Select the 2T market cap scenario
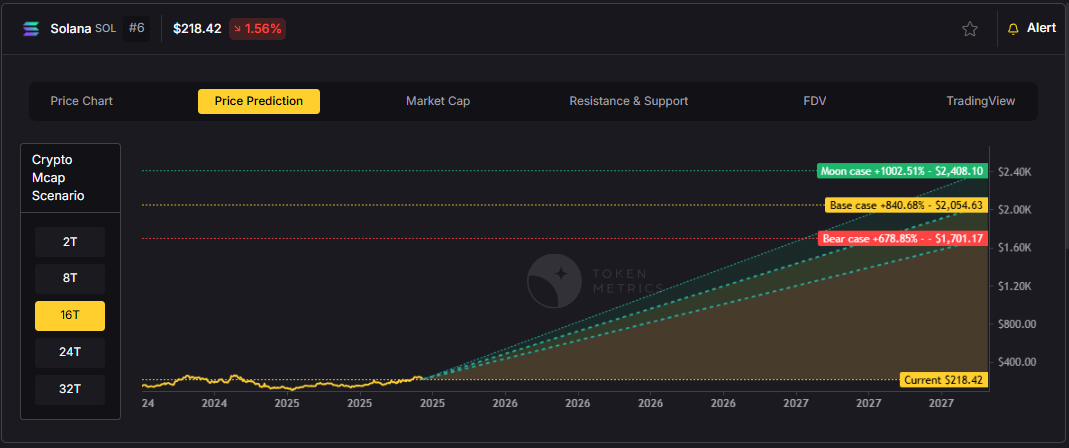 click(x=70, y=241)
